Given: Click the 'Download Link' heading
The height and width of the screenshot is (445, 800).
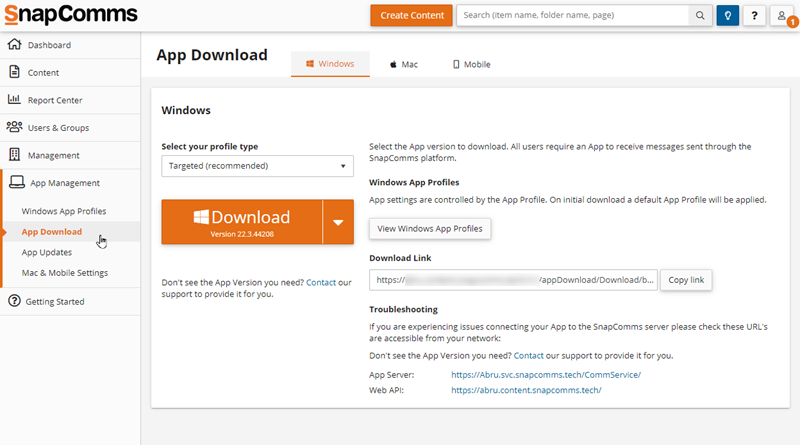Looking at the screenshot, I should click(401, 258).
